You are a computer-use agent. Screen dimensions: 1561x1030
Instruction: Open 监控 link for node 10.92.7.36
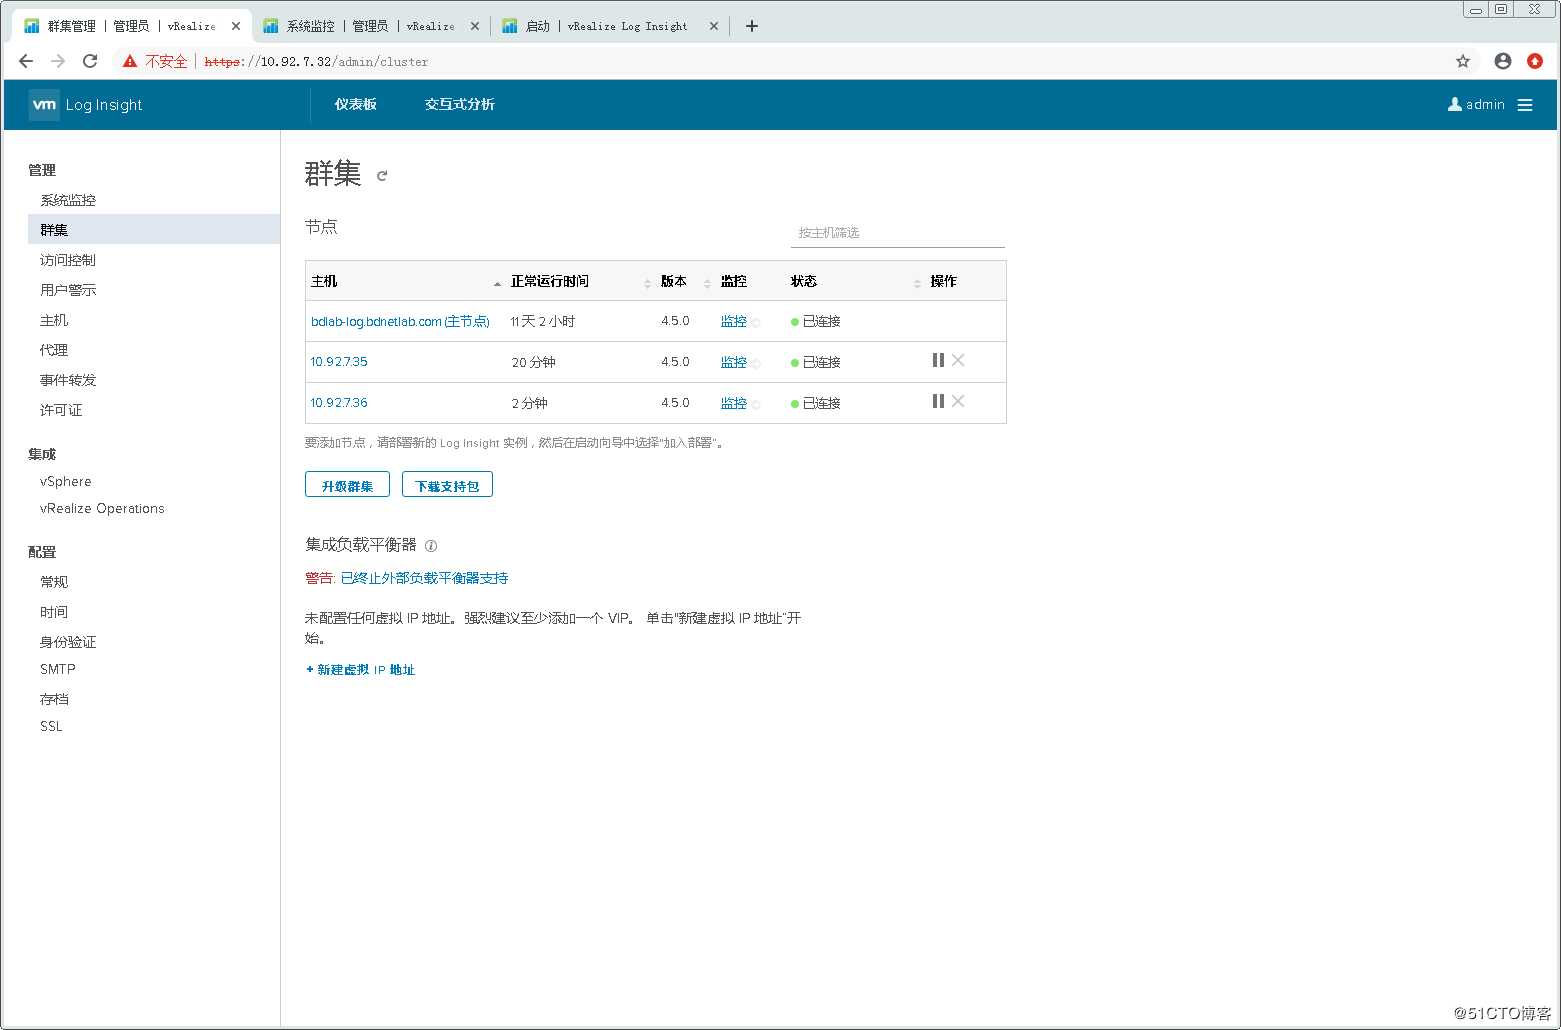(x=734, y=403)
